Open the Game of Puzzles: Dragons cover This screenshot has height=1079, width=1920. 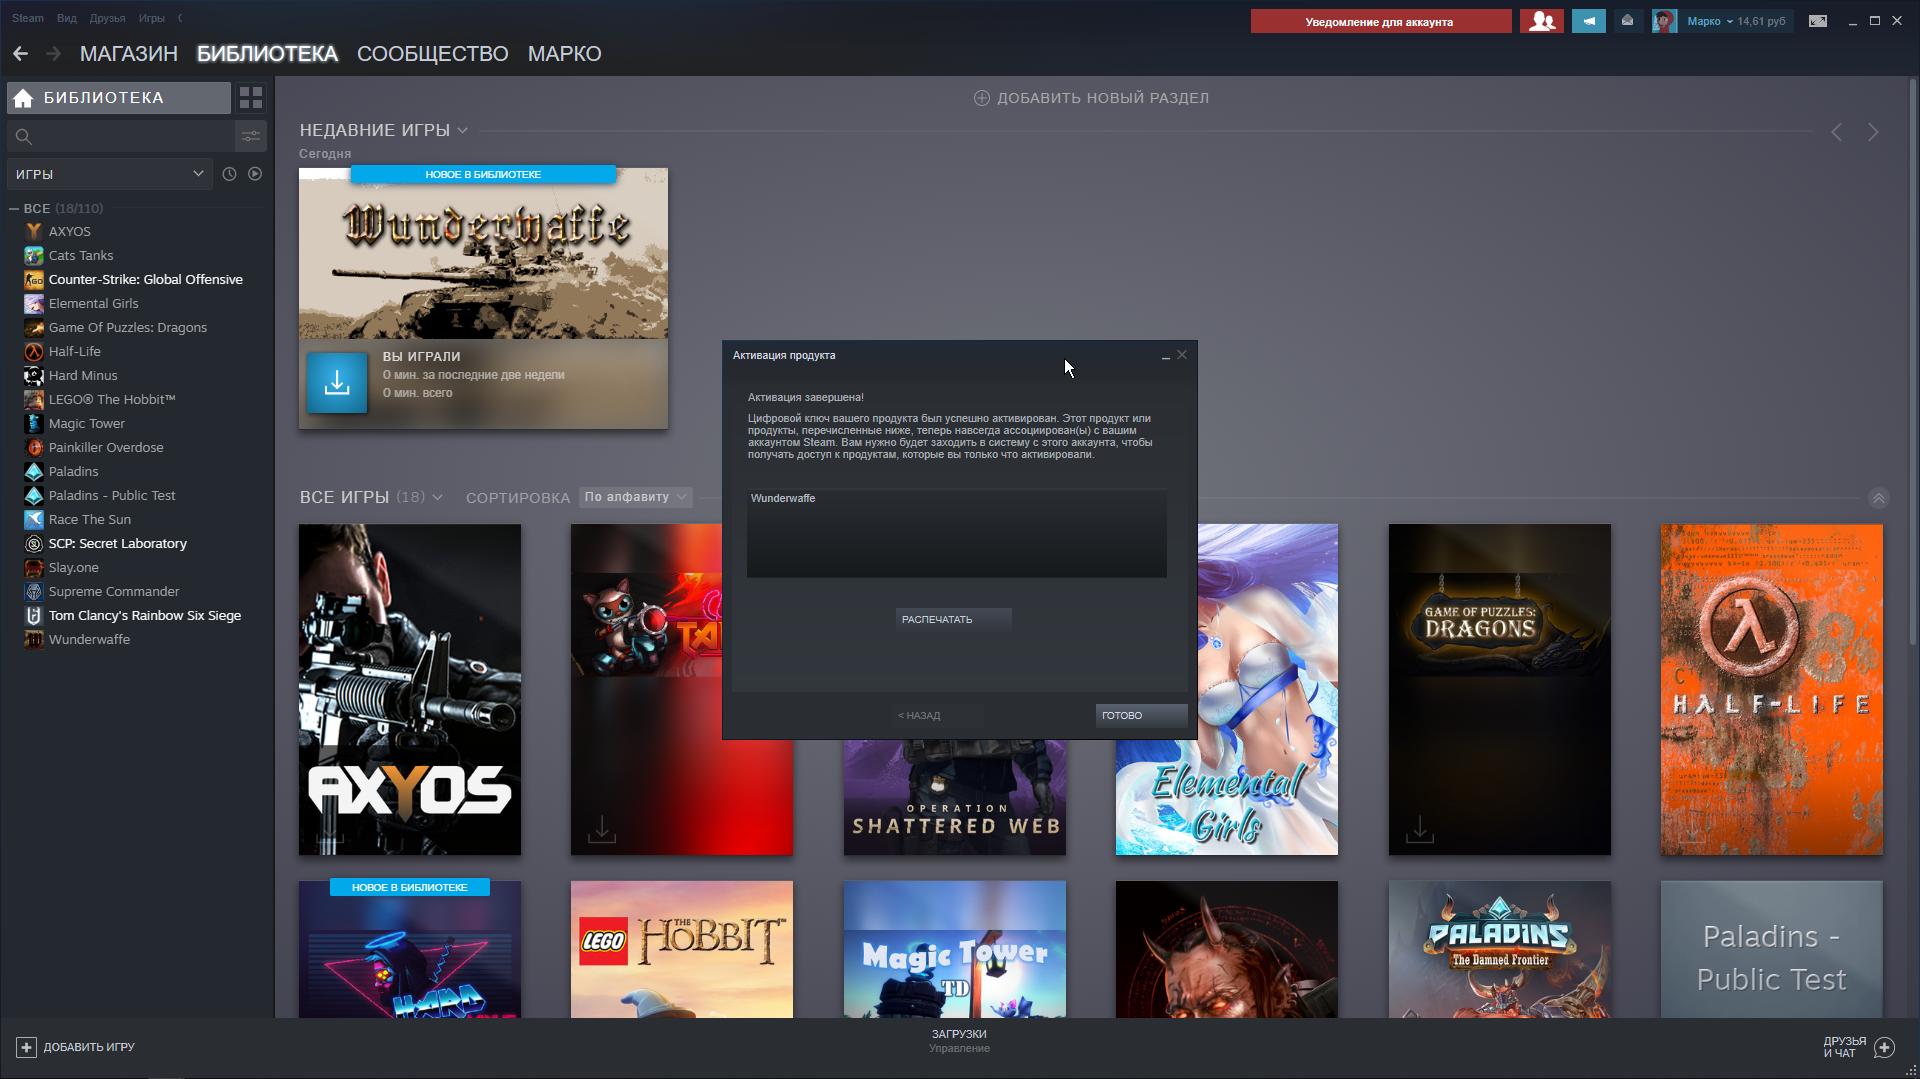tap(1499, 689)
